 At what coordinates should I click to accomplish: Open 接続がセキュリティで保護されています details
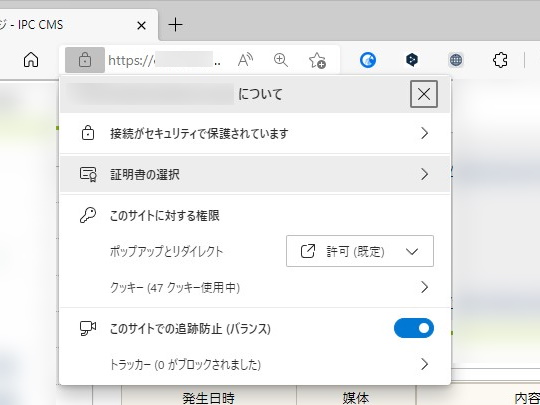click(255, 133)
